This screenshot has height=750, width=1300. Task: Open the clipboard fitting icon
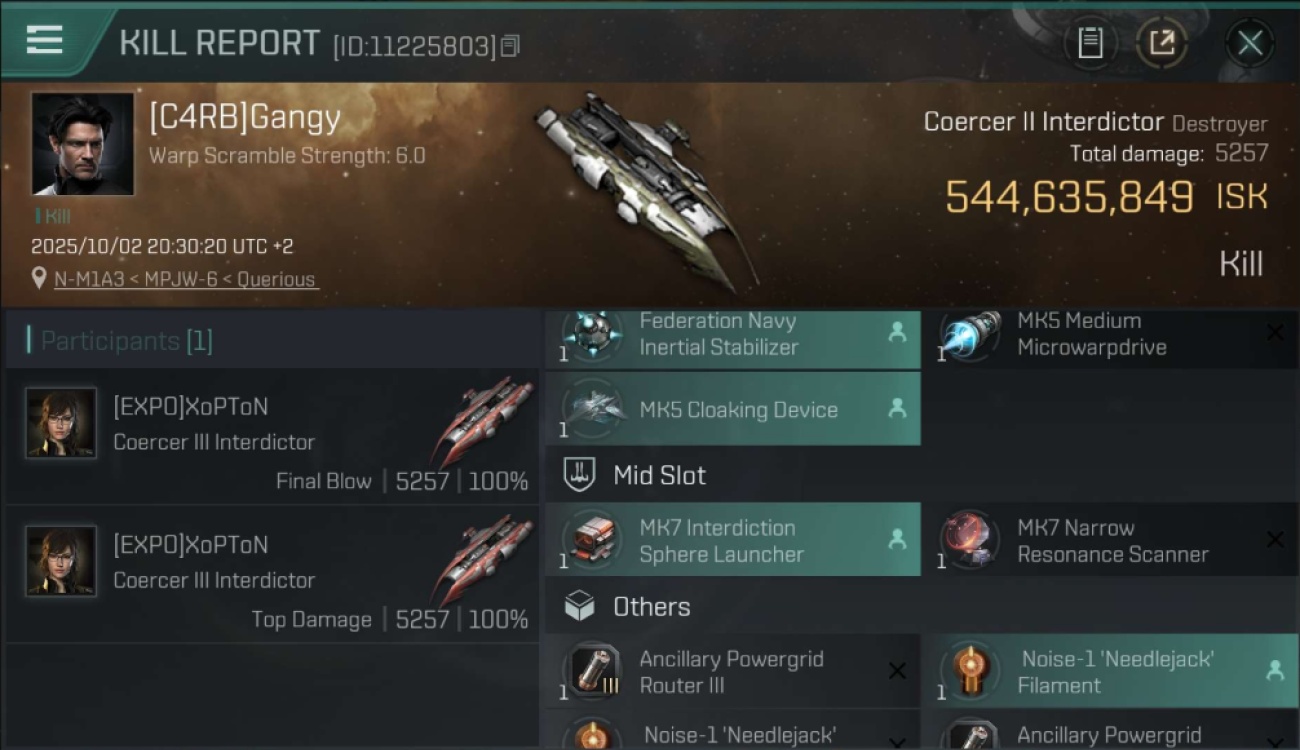[x=1090, y=43]
